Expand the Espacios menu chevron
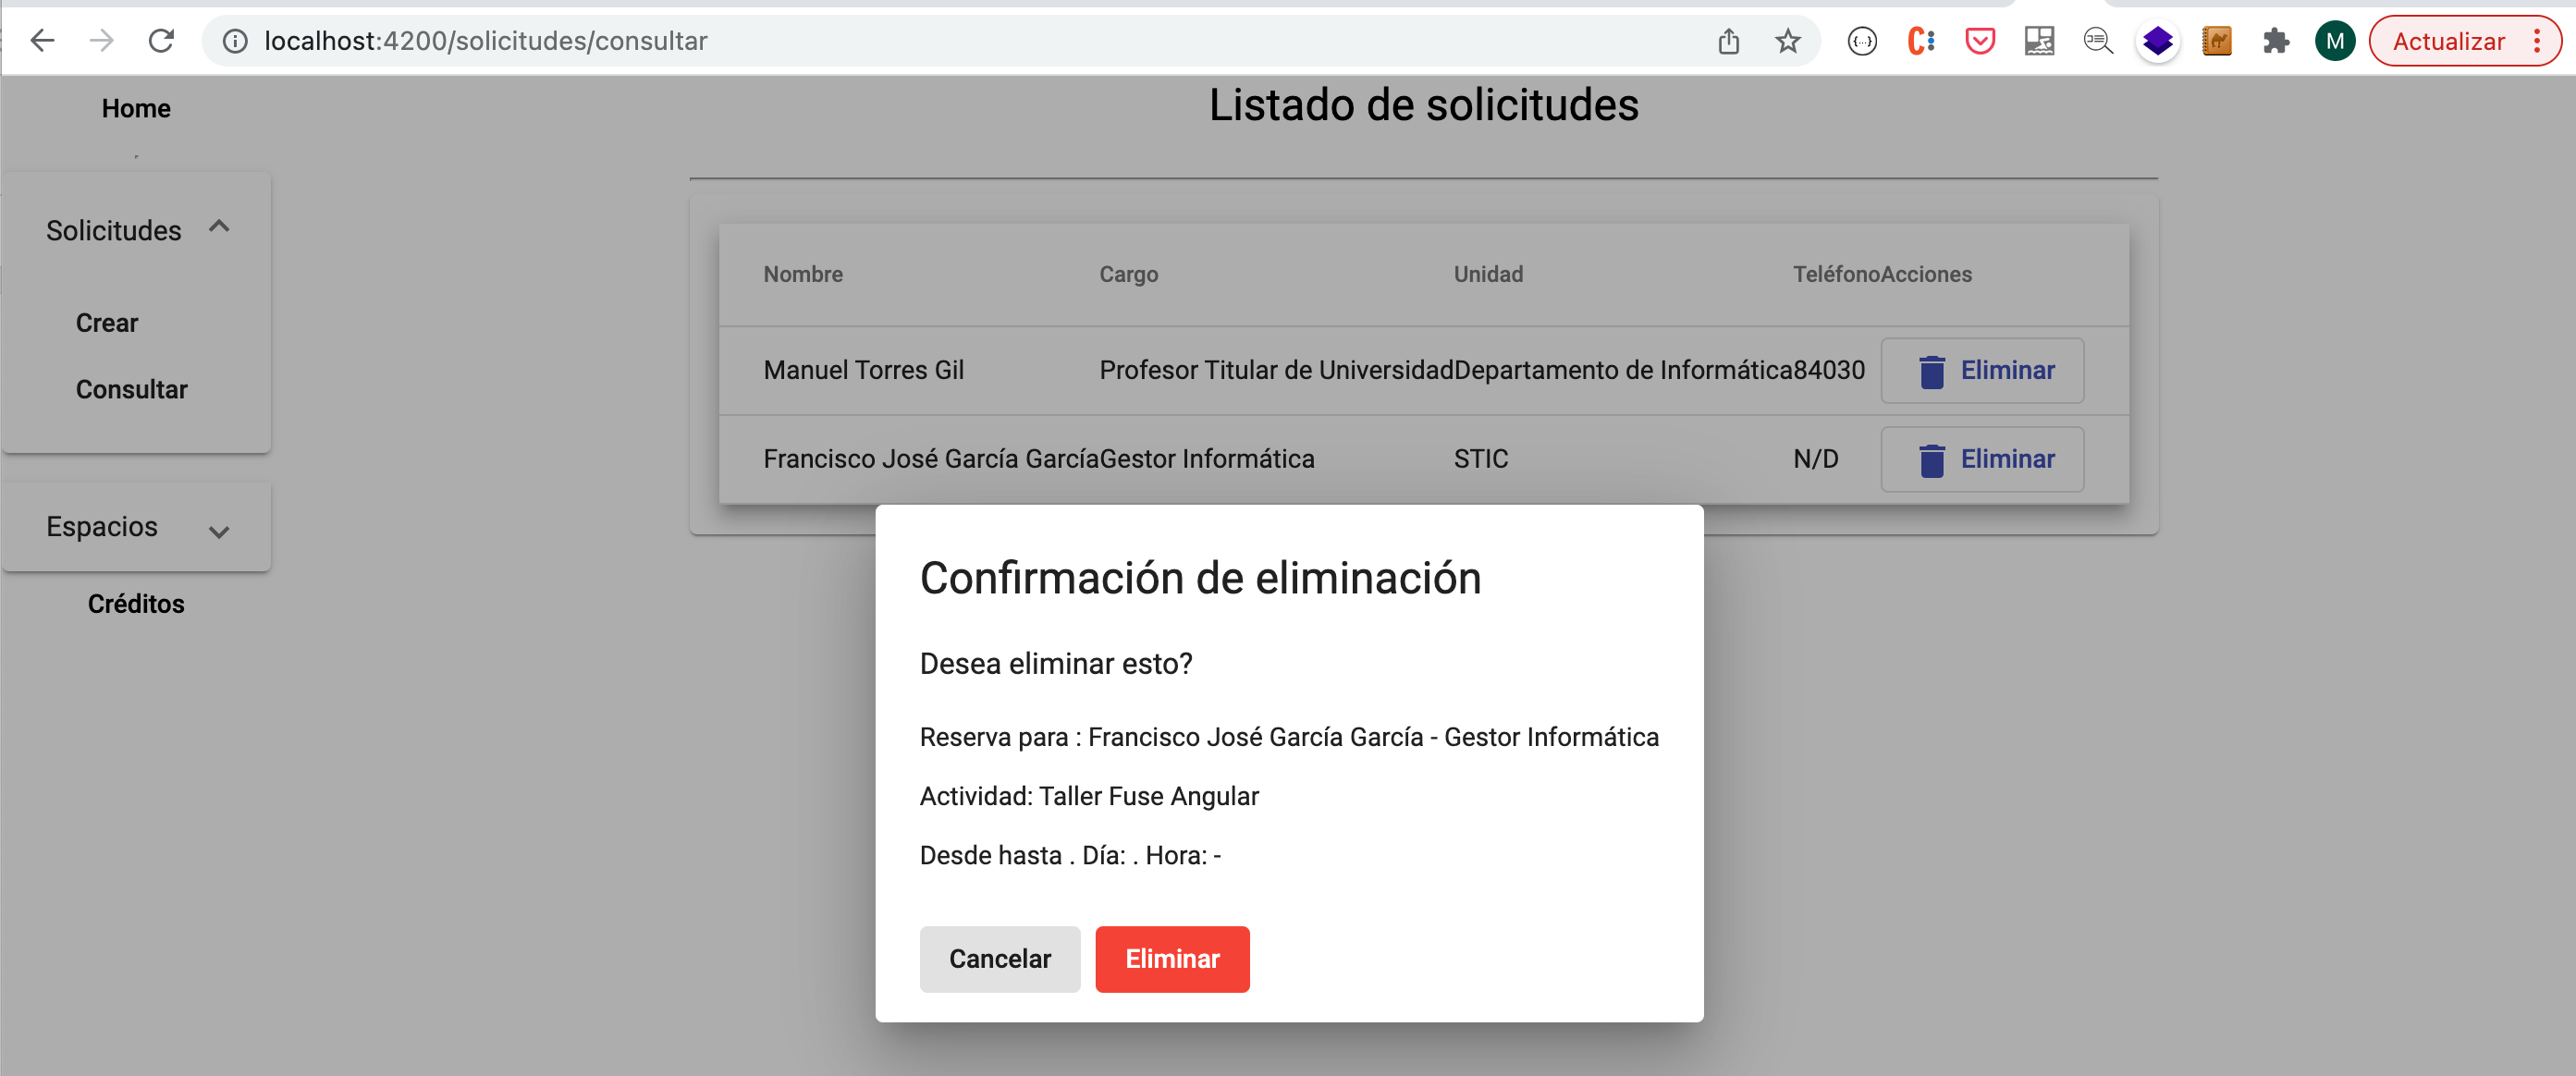This screenshot has width=2576, height=1076. 219,532
